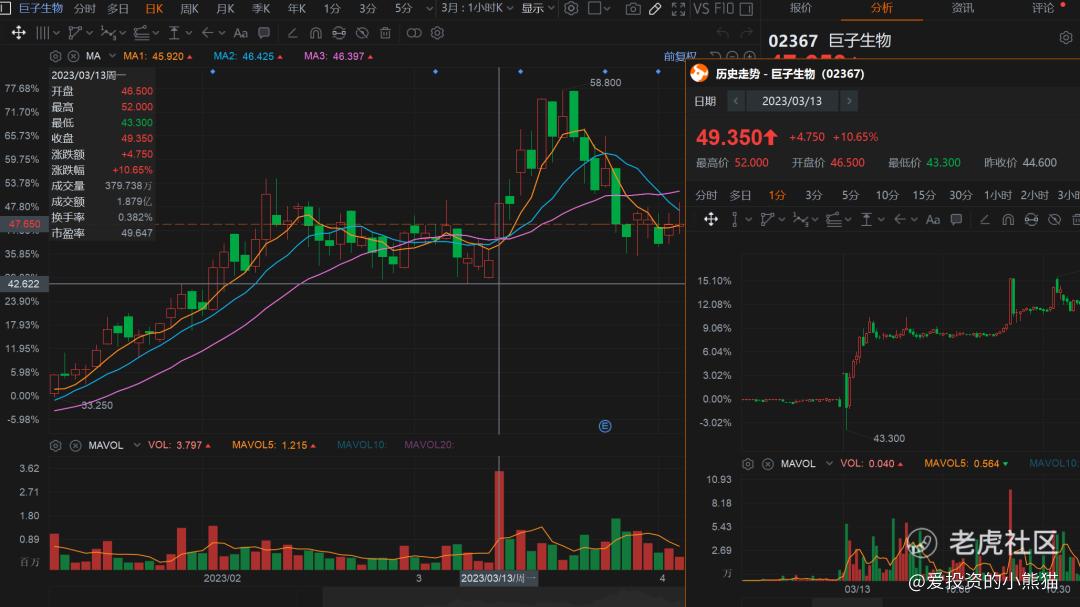1080x607 pixels.
Task: Switch to 多日 multi-day chart
Action: pos(118,8)
